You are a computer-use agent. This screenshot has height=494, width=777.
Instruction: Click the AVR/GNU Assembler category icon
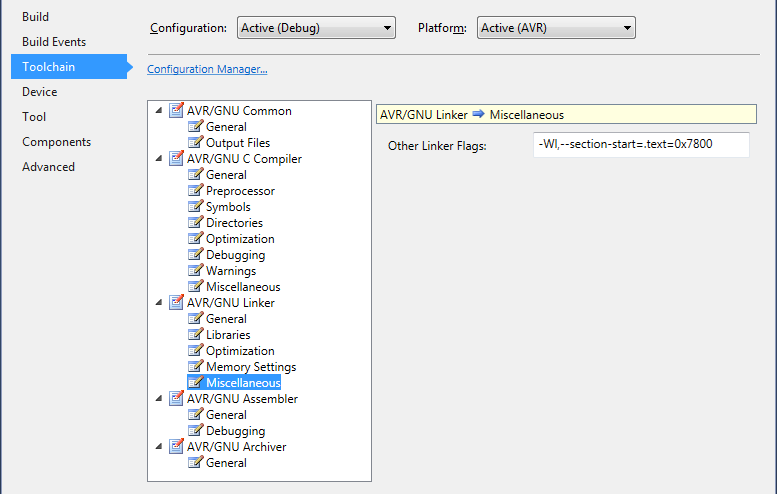point(177,399)
